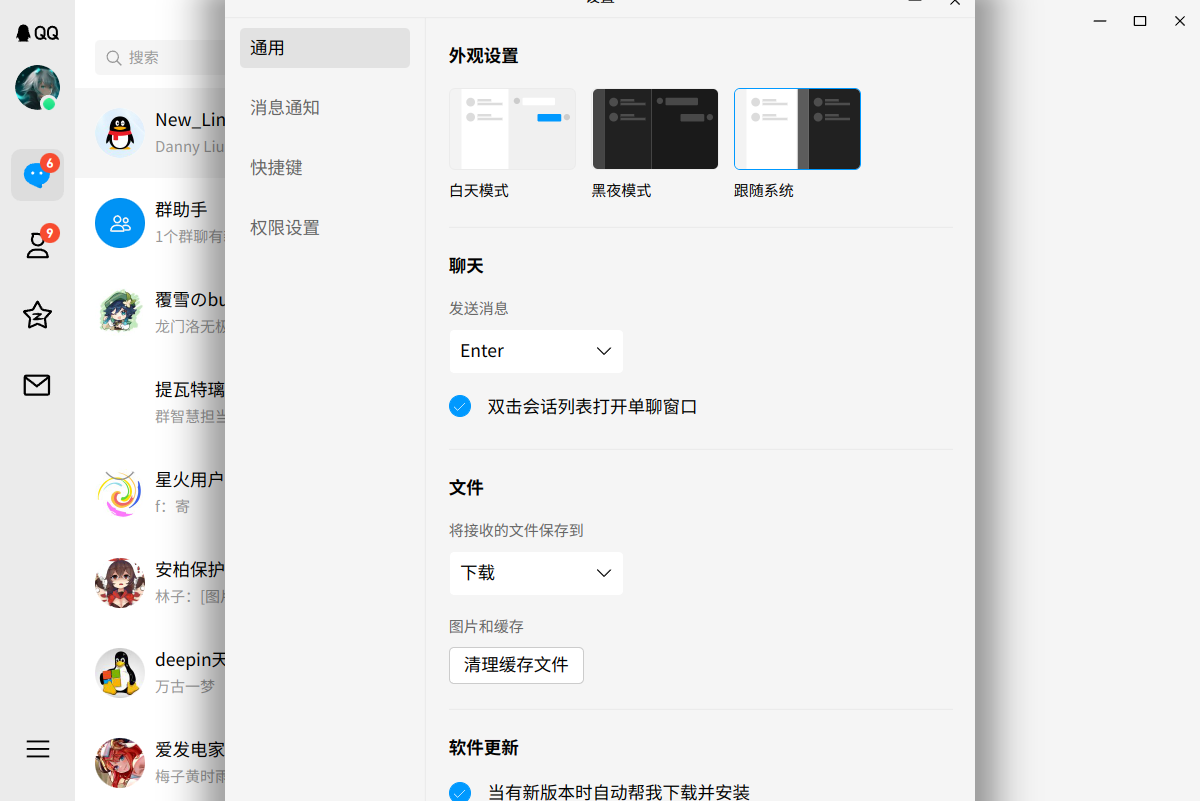This screenshot has height=801, width=1200.
Task: Switch to the 消息通知 settings tab
Action: click(284, 107)
